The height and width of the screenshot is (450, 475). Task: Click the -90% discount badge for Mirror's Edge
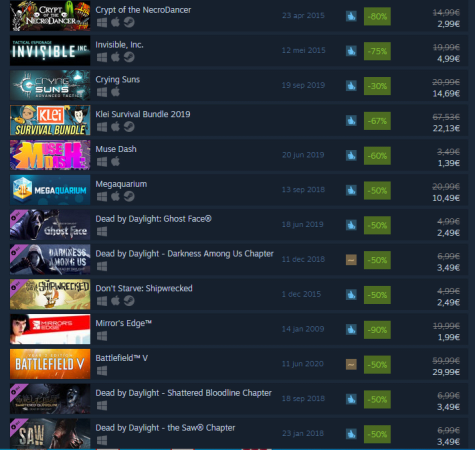[x=377, y=330]
